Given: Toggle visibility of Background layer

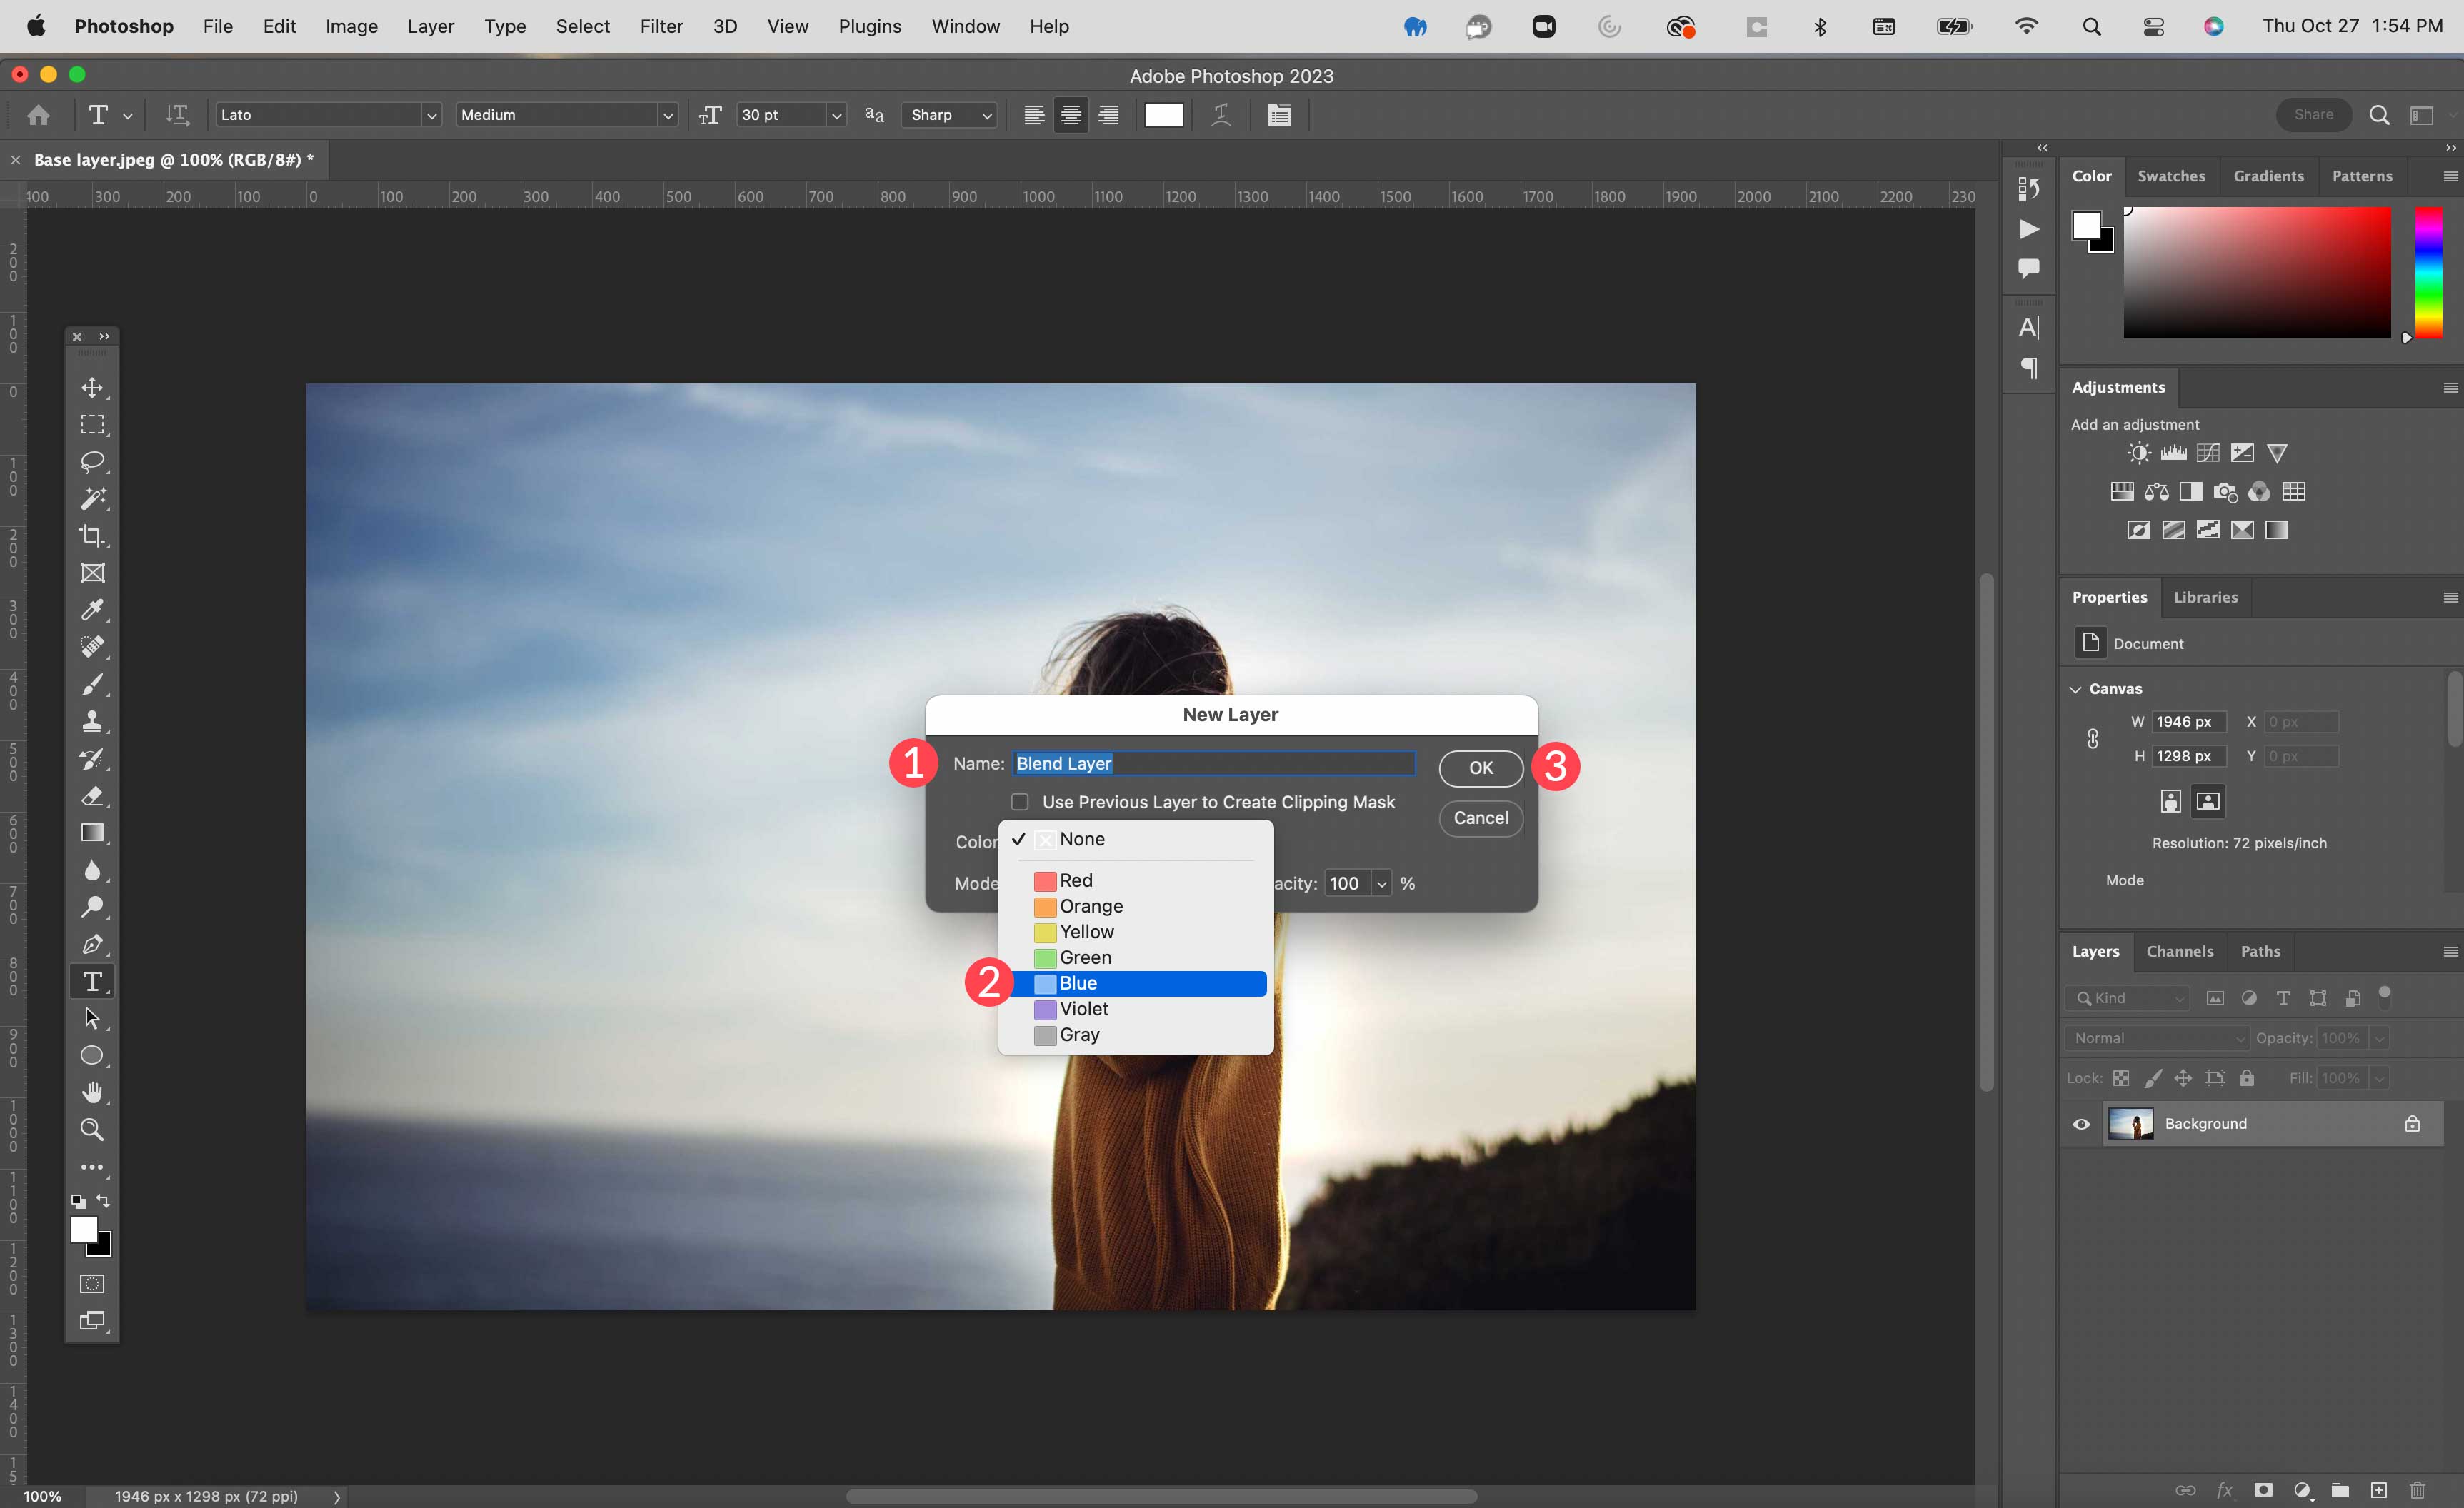Looking at the screenshot, I should pyautogui.click(x=2084, y=1122).
